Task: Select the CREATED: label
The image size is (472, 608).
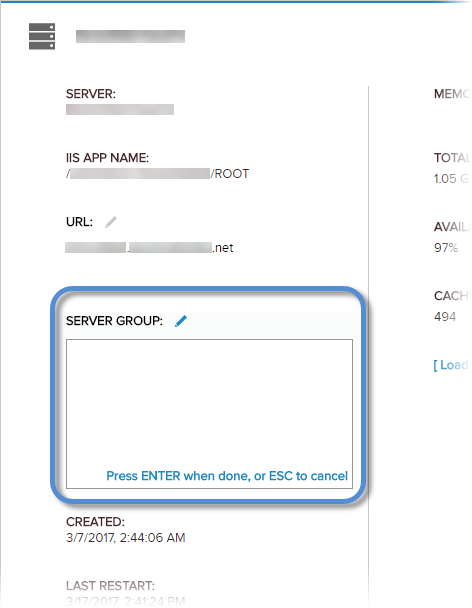Action: tap(95, 522)
